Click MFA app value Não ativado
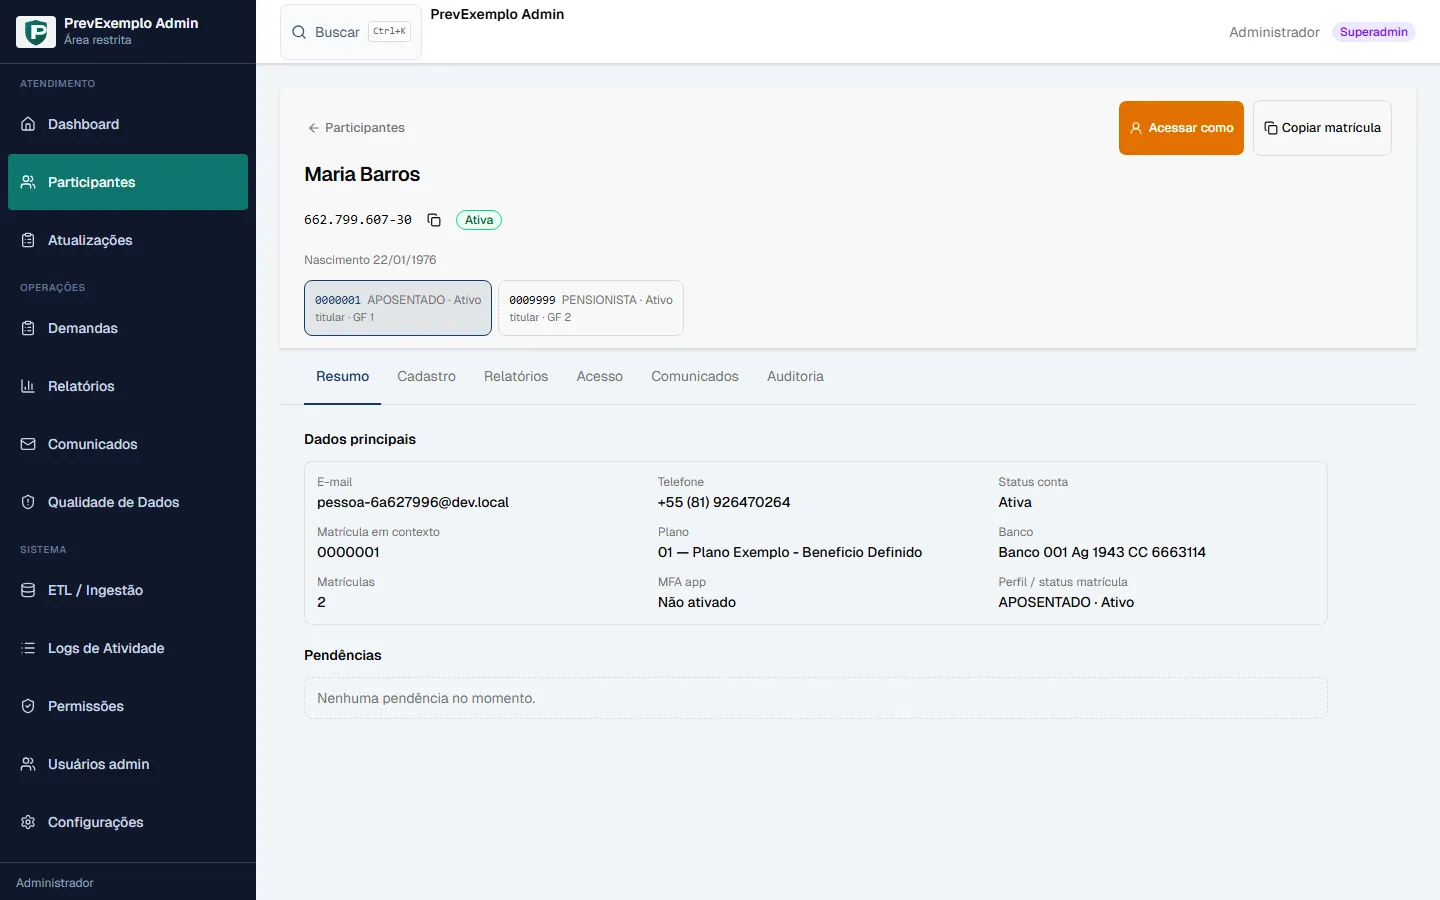 pos(697,602)
